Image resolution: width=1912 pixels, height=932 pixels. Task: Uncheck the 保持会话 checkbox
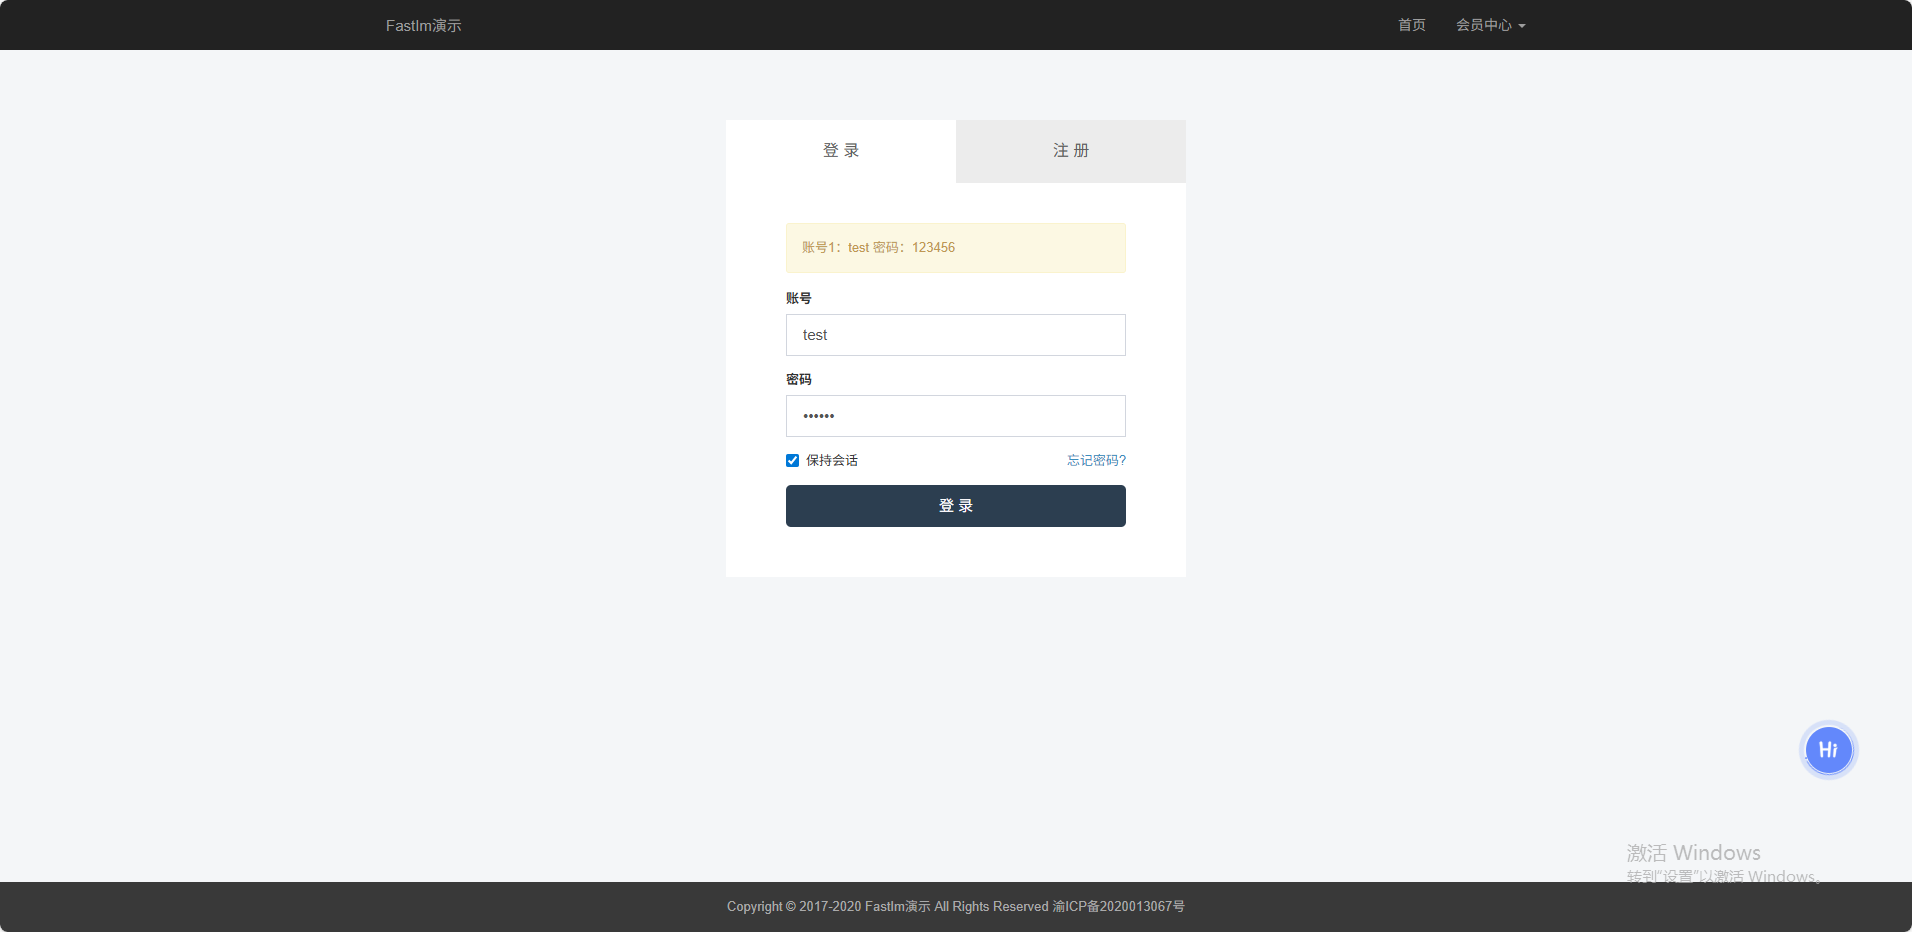pyautogui.click(x=792, y=461)
